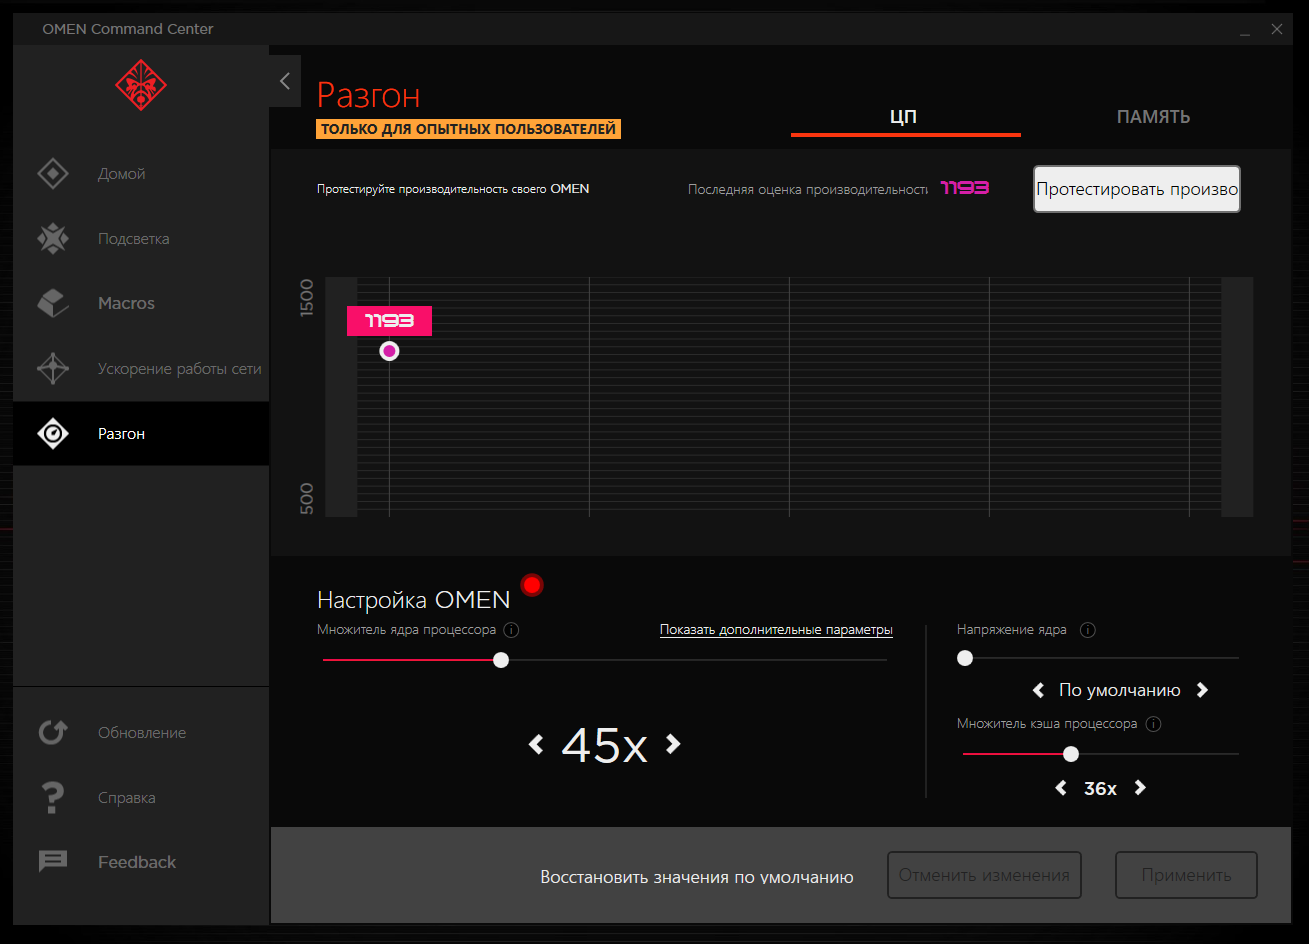
Task: Increase the 45x core multiplier with right arrow
Action: pyautogui.click(x=673, y=744)
